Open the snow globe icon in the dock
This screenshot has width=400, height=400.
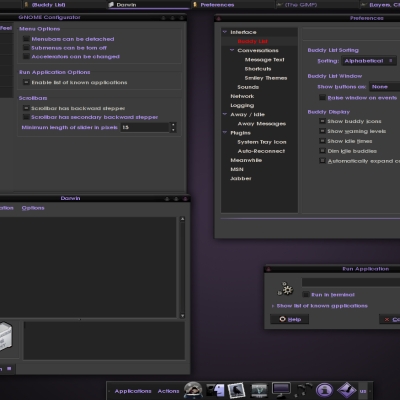click(193, 390)
